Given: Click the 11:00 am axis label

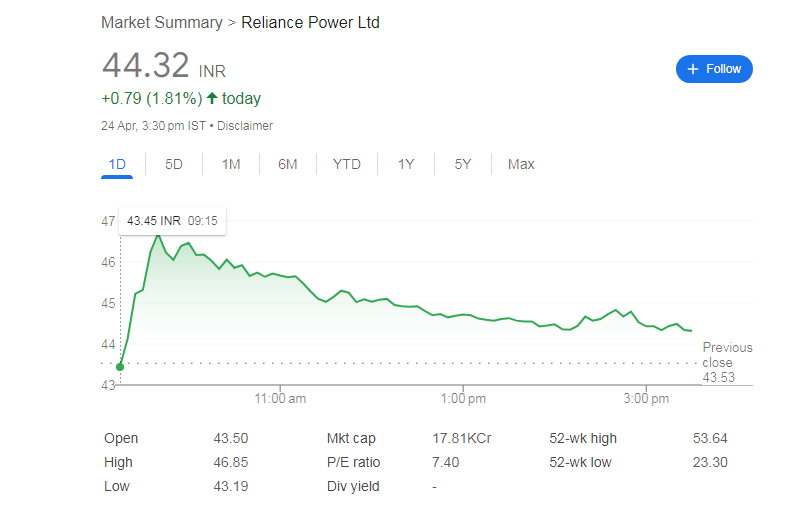Looking at the screenshot, I should point(280,398).
